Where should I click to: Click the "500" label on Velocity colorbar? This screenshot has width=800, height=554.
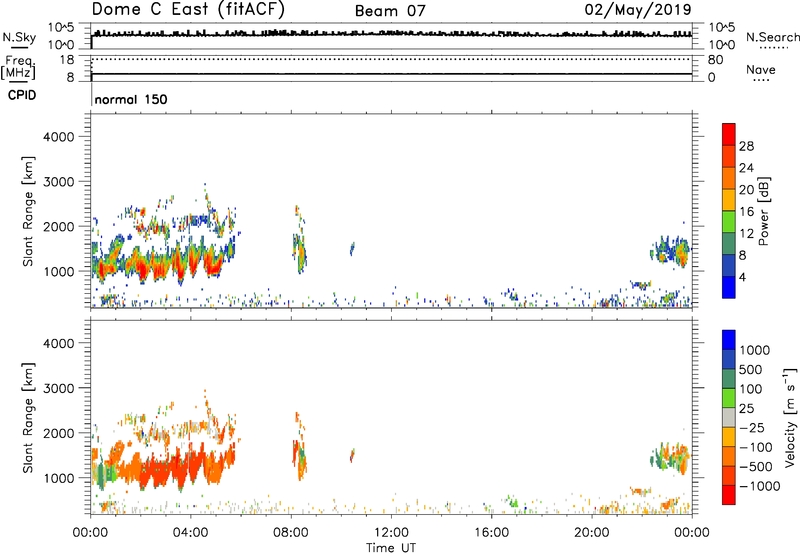[750, 370]
